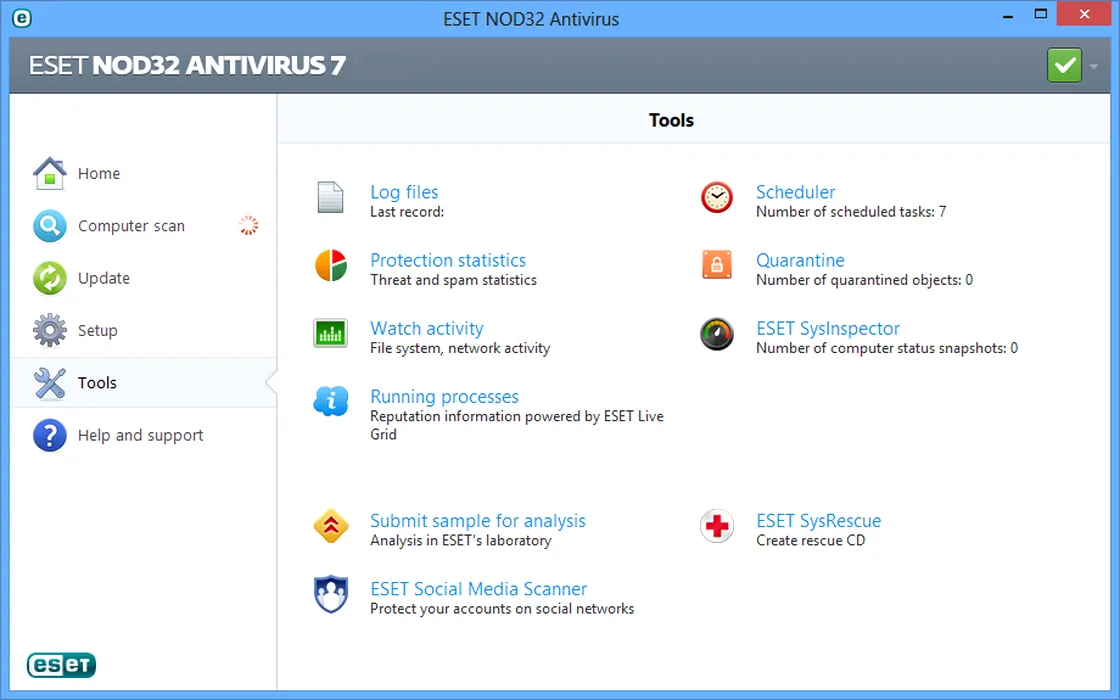This screenshot has height=700, width=1120.
Task: Click 'Create rescue CD' text
Action: click(x=810, y=541)
